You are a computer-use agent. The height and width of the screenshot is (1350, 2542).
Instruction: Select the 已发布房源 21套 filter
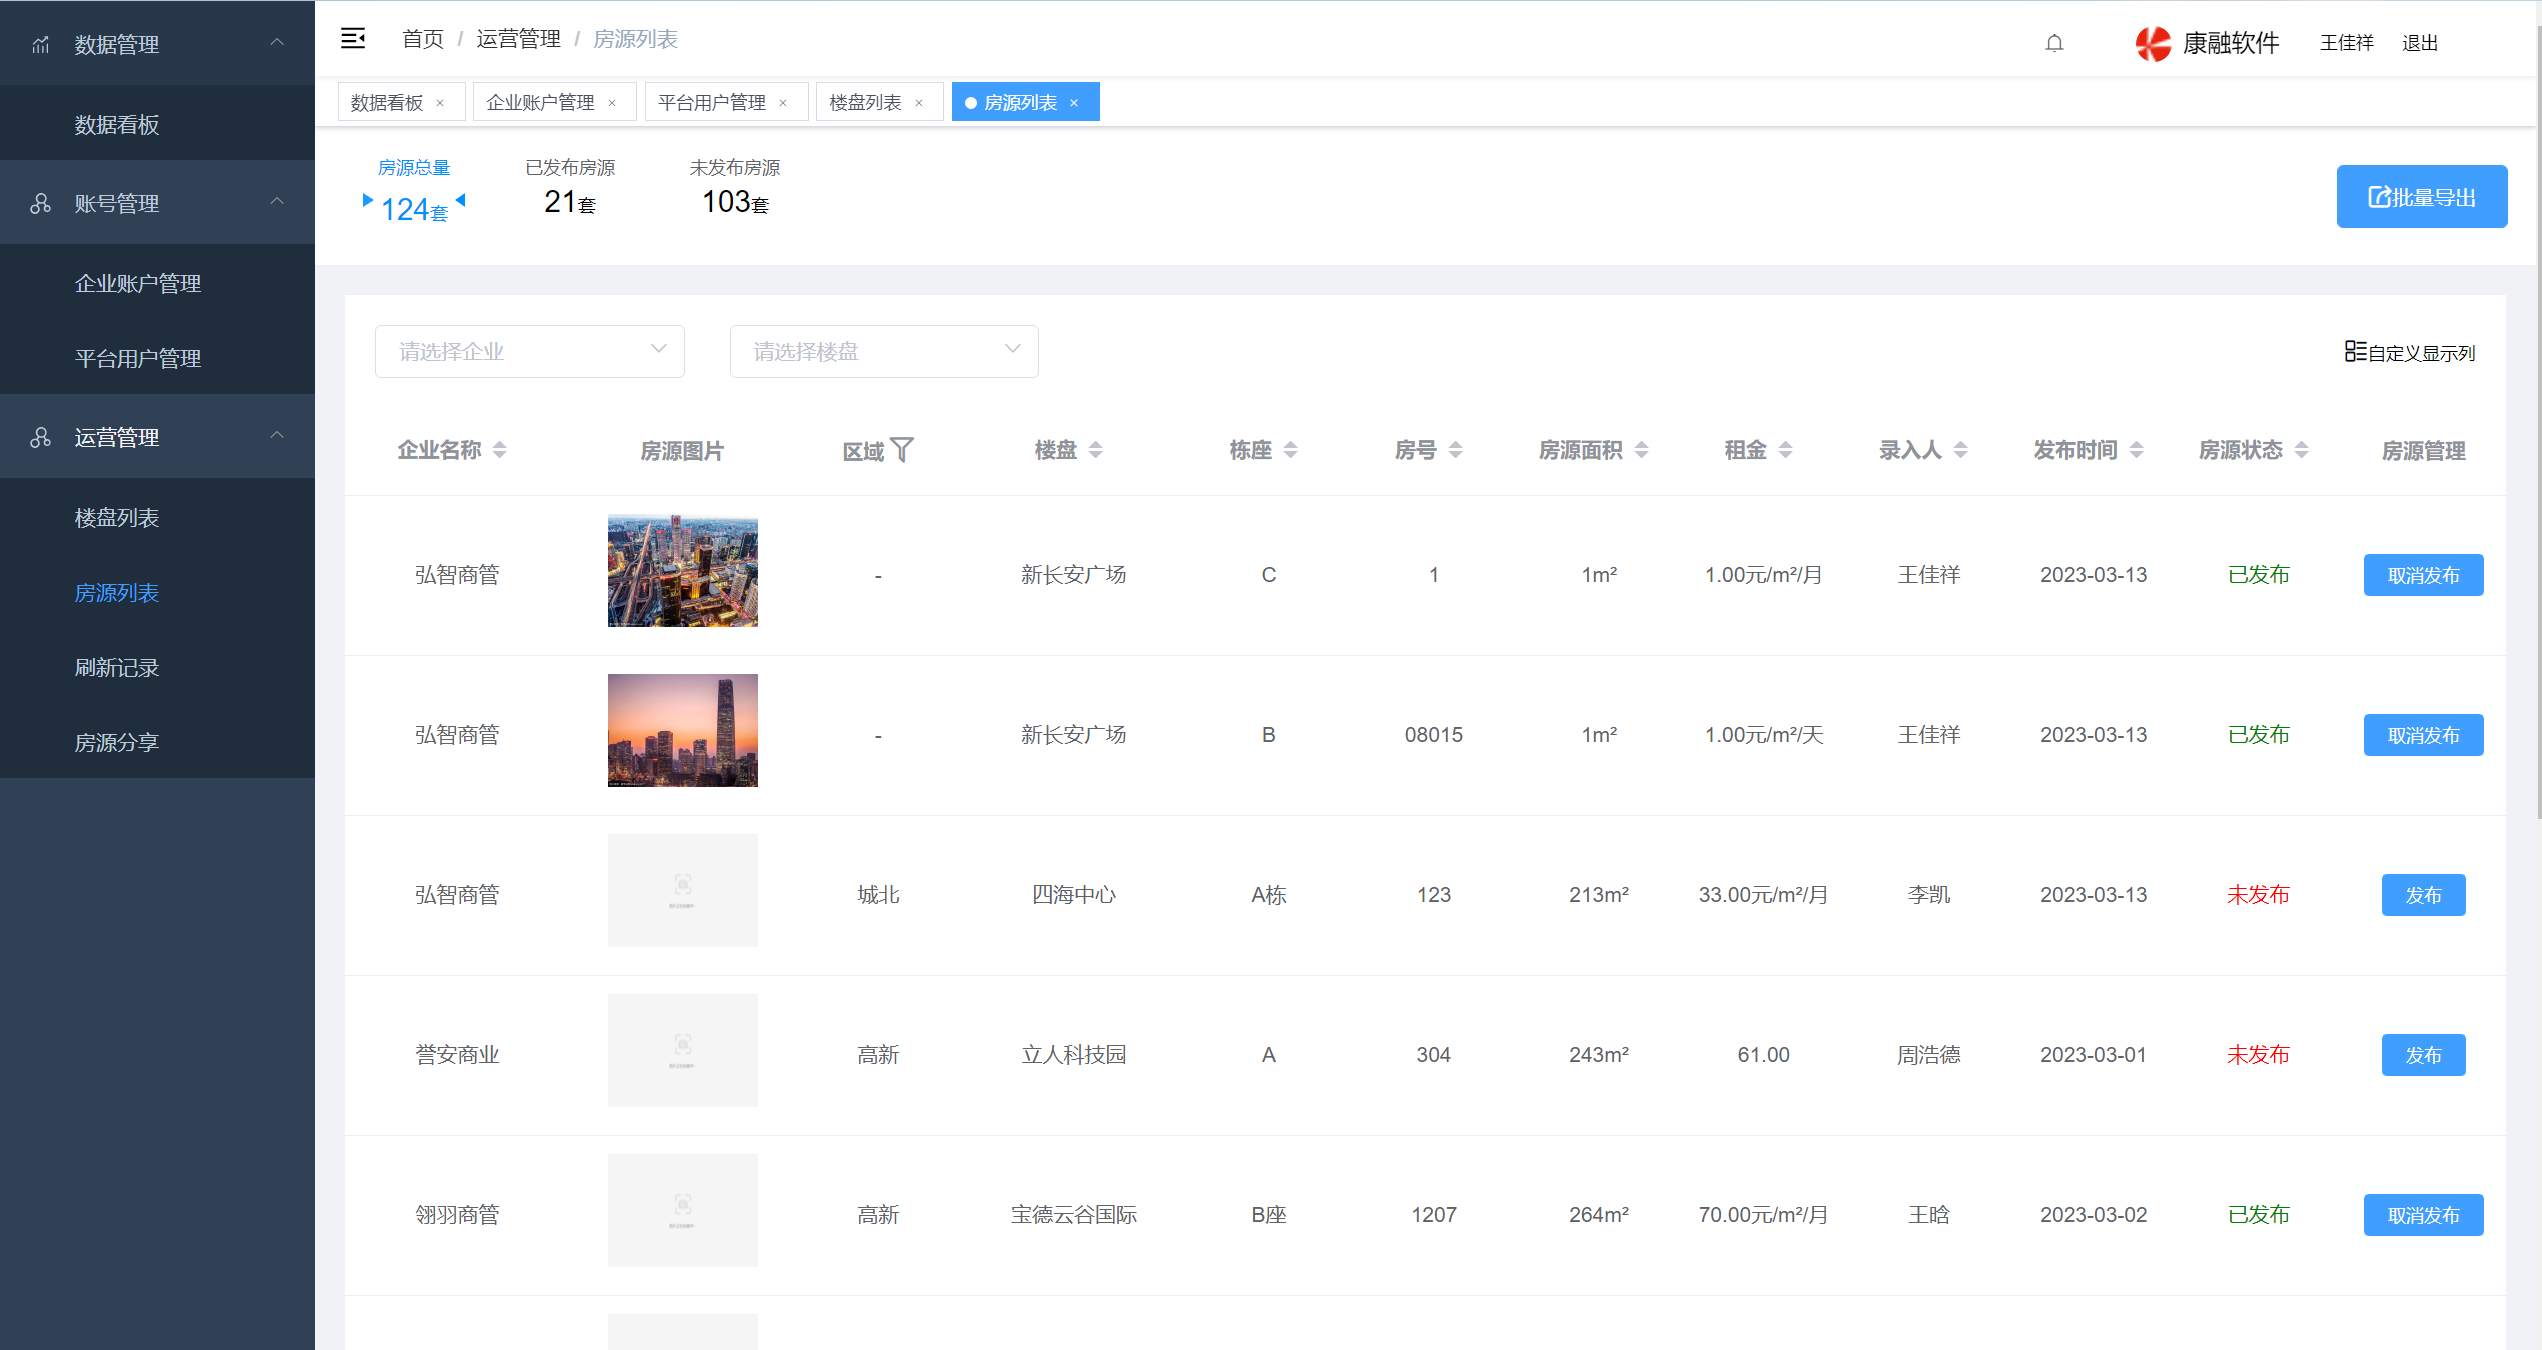570,188
